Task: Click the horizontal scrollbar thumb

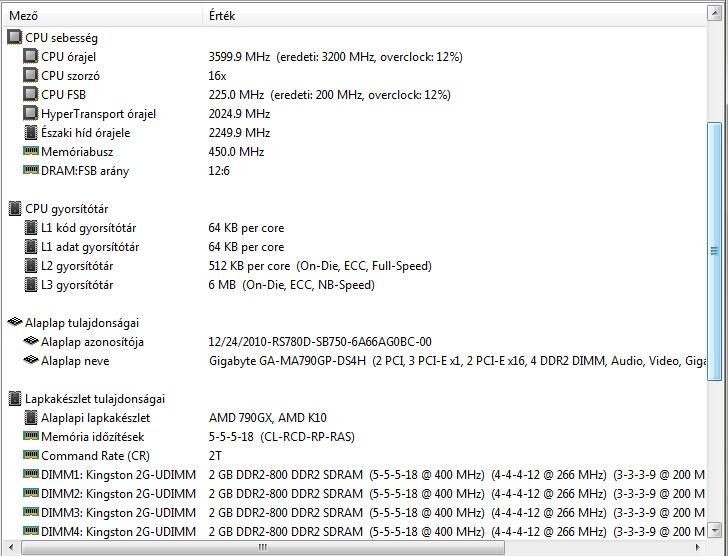Action: (263, 547)
